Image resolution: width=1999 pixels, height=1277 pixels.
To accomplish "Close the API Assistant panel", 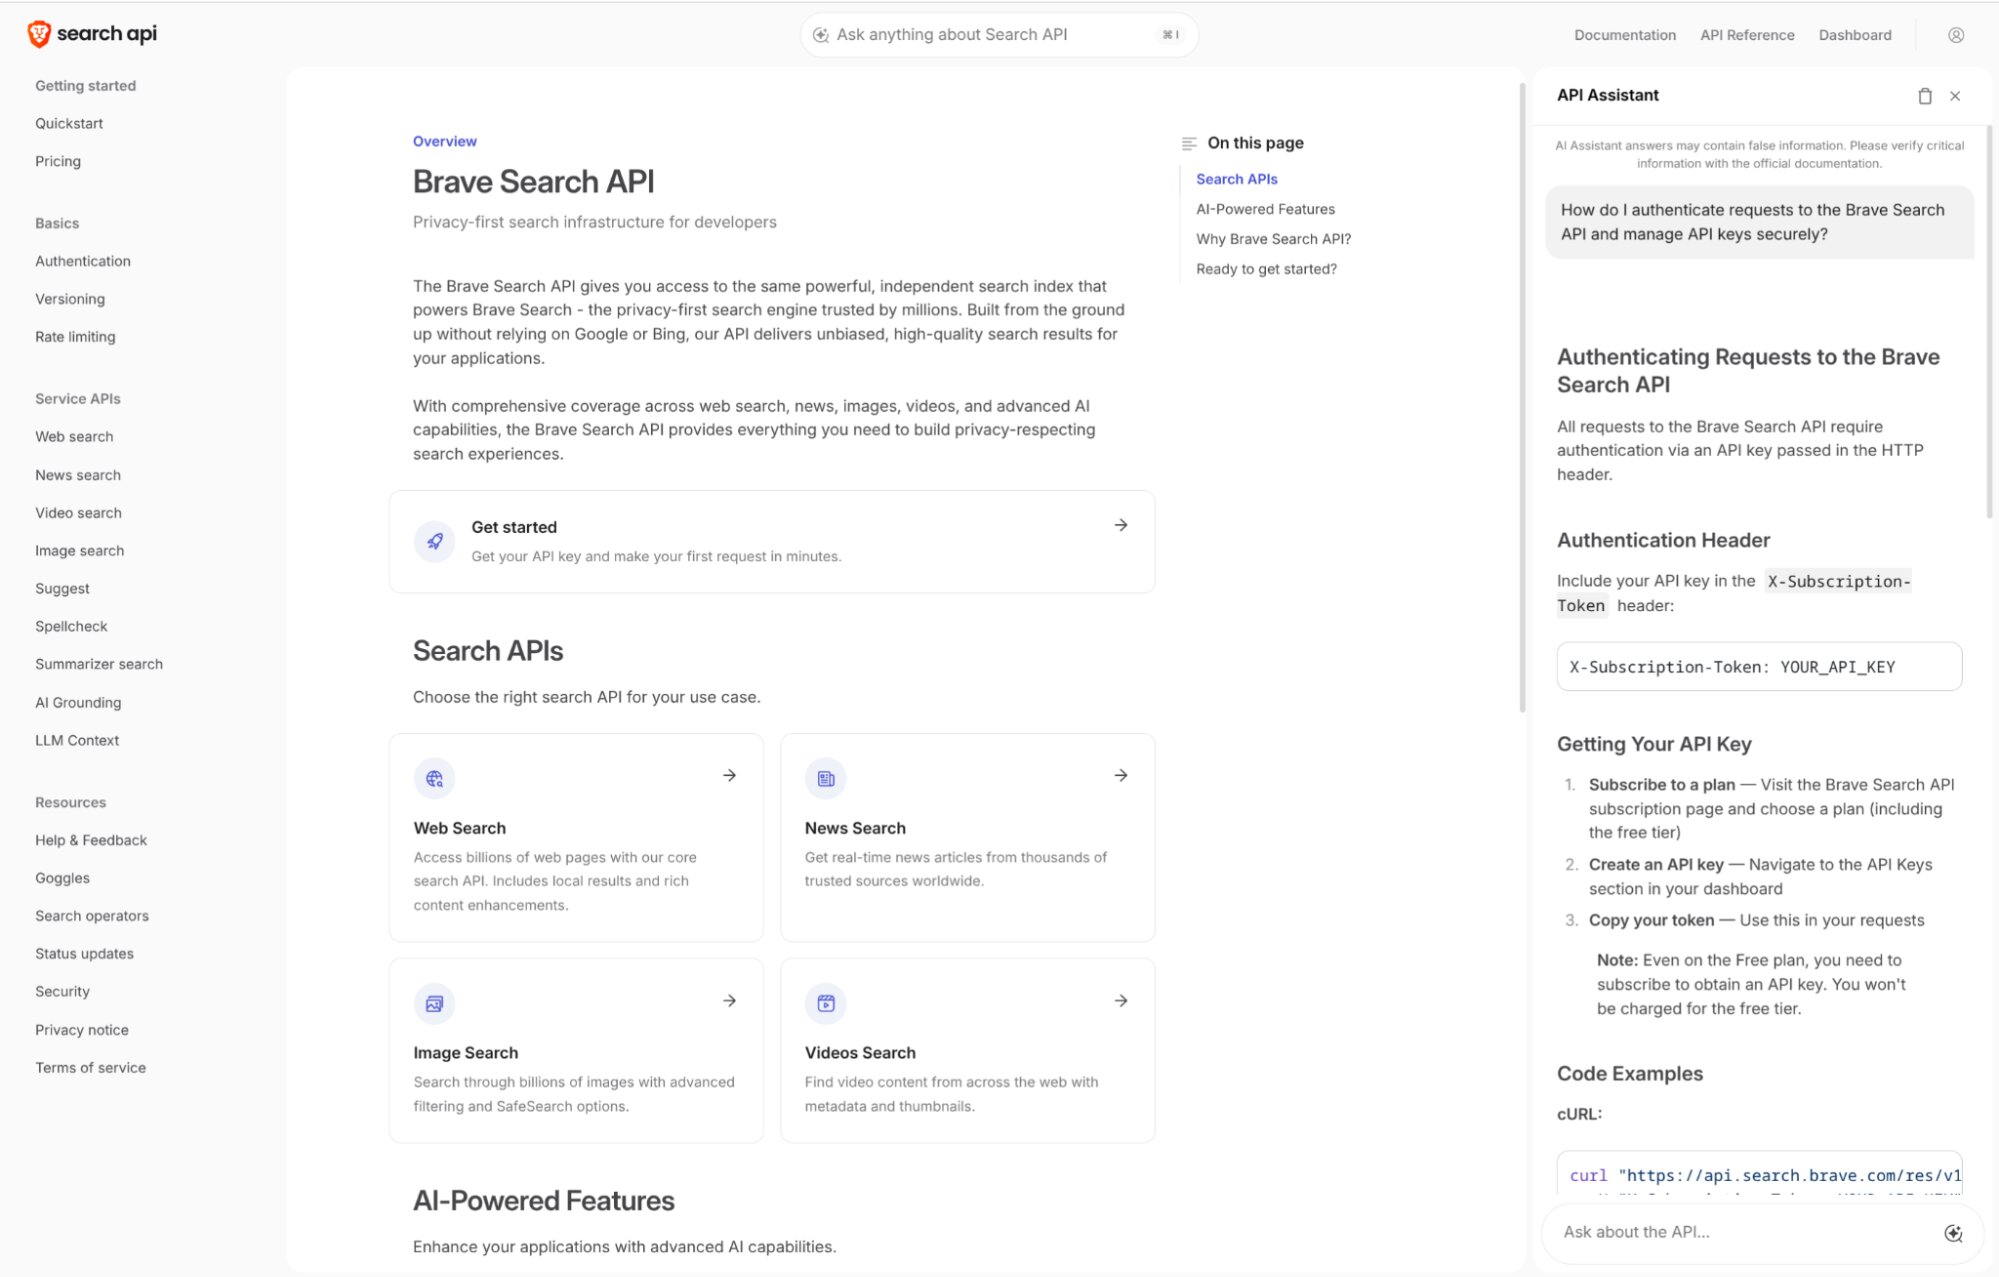I will click(1956, 95).
